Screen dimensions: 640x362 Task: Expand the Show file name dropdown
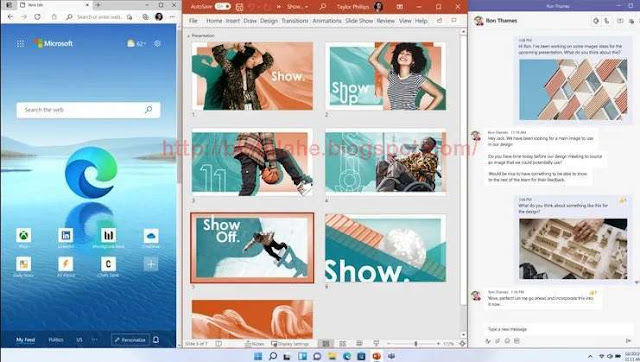[298, 7]
